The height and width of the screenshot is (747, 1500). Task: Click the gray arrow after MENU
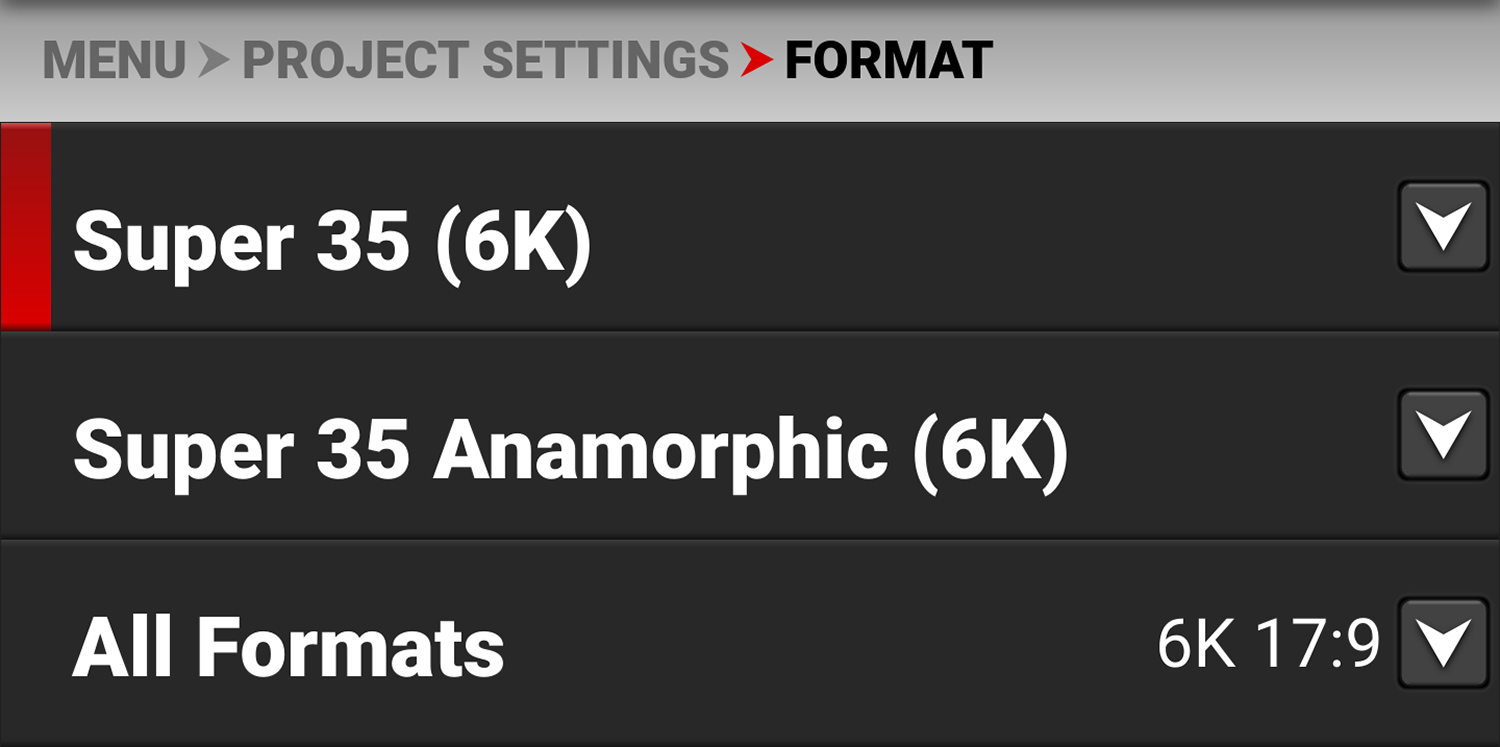(x=214, y=61)
